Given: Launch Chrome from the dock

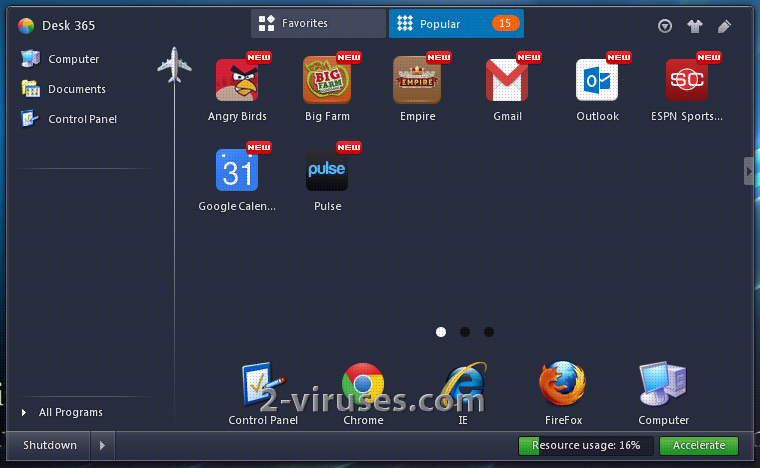Looking at the screenshot, I should pos(363,385).
